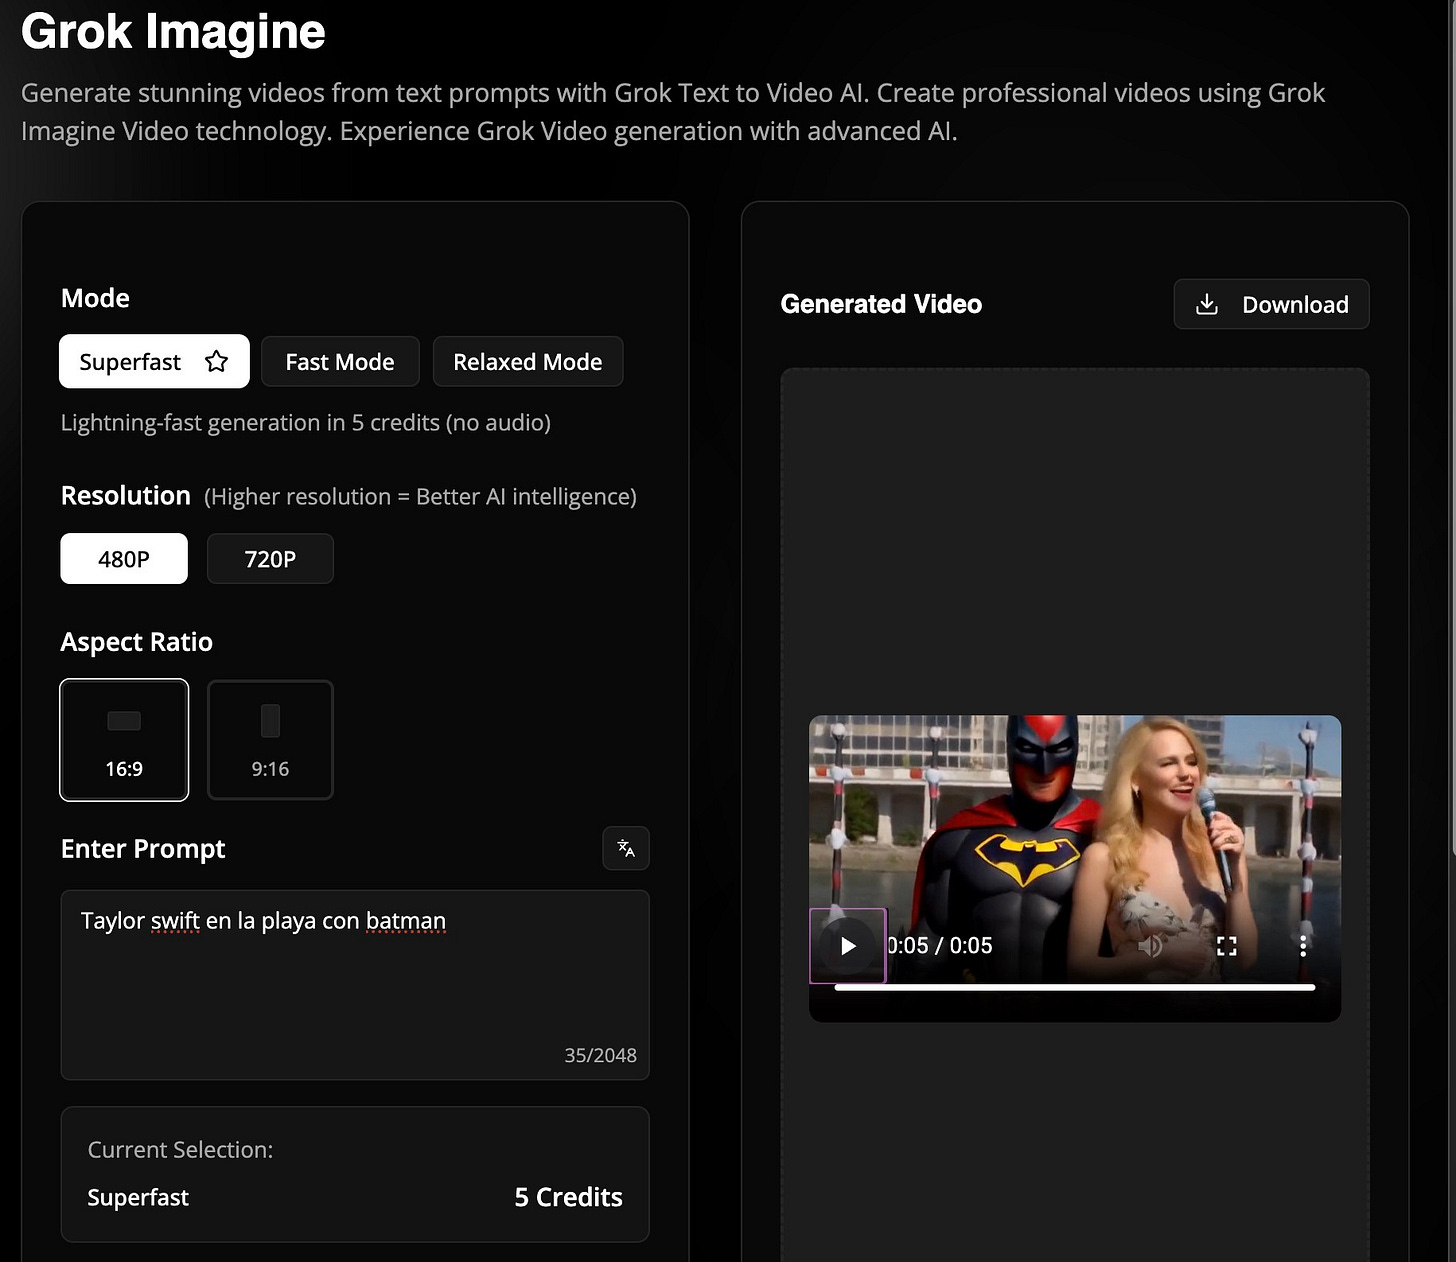Image resolution: width=1456 pixels, height=1262 pixels.
Task: Download the generated video
Action: pos(1271,304)
